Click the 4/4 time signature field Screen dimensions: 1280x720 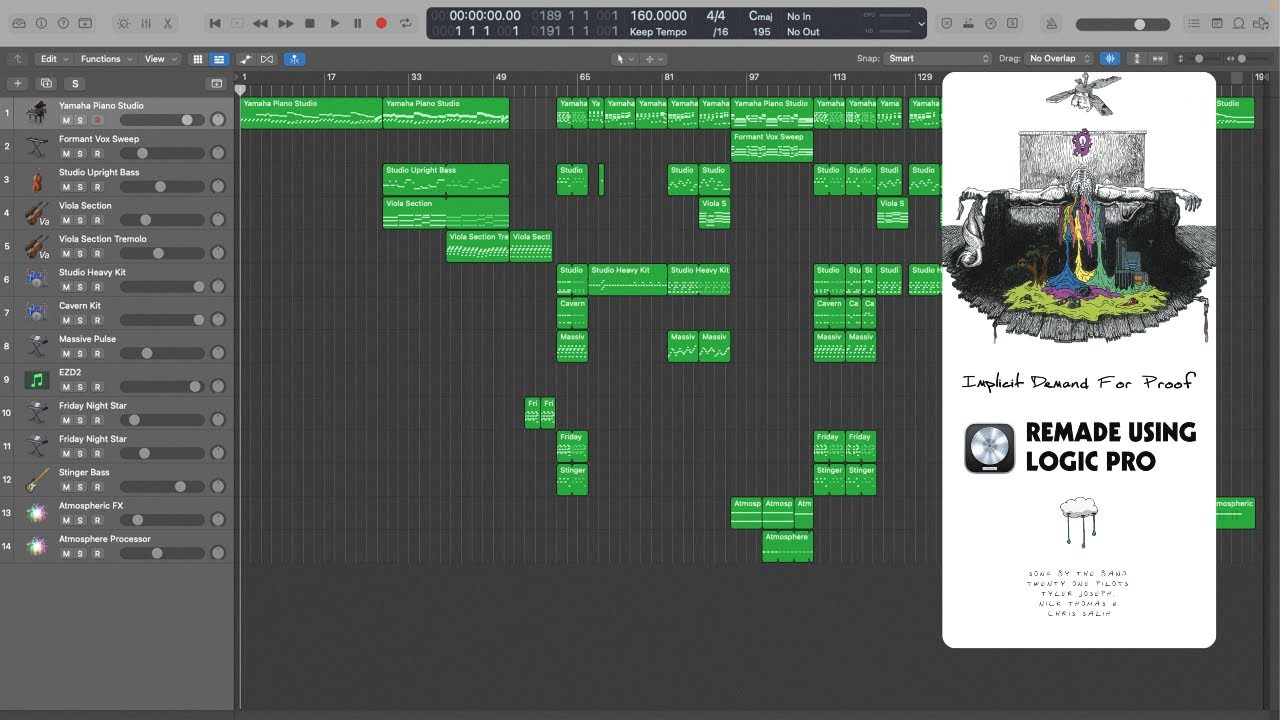pyautogui.click(x=716, y=16)
